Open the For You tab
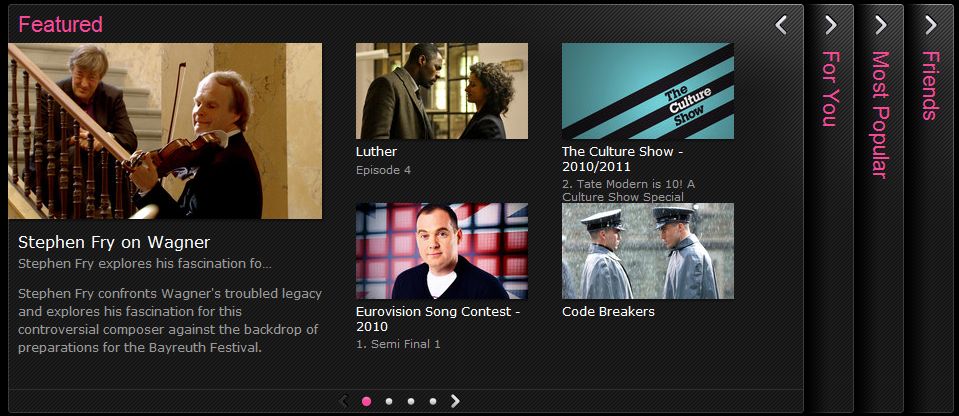959x416 pixels. (830, 89)
